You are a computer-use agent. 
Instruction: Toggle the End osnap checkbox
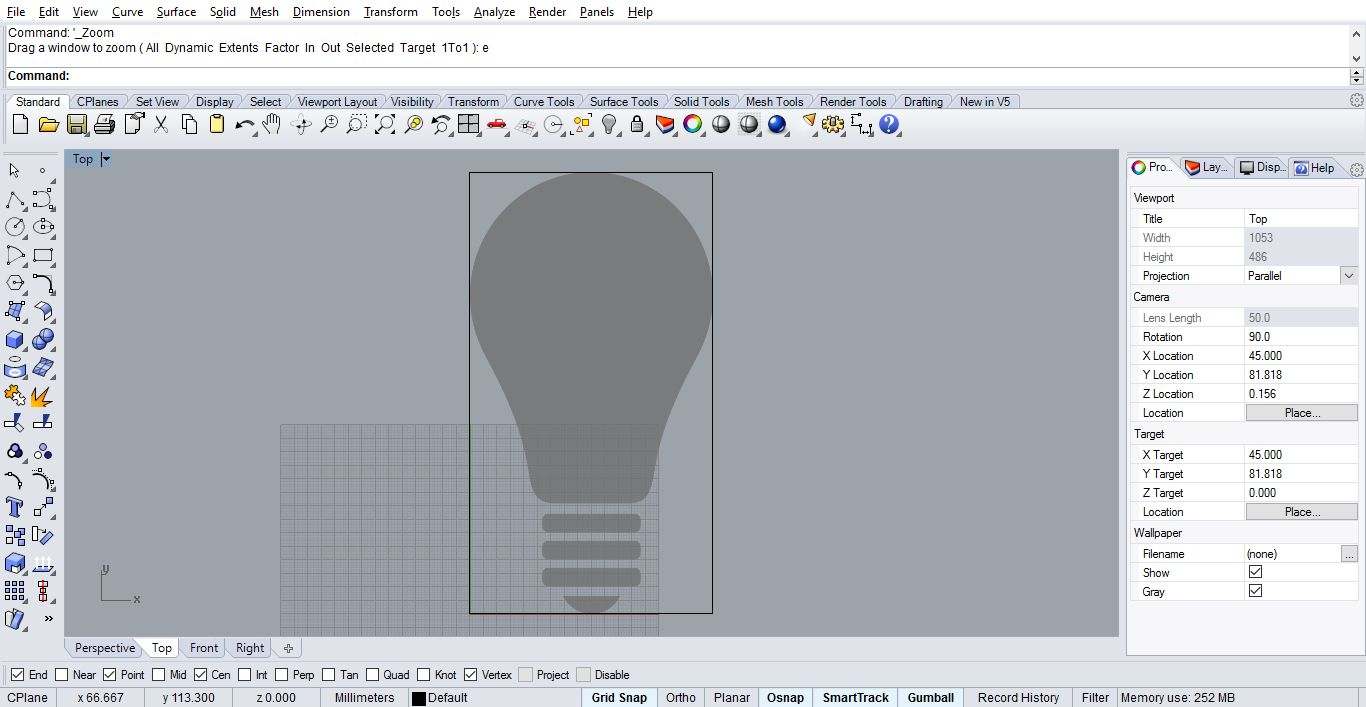coord(17,675)
